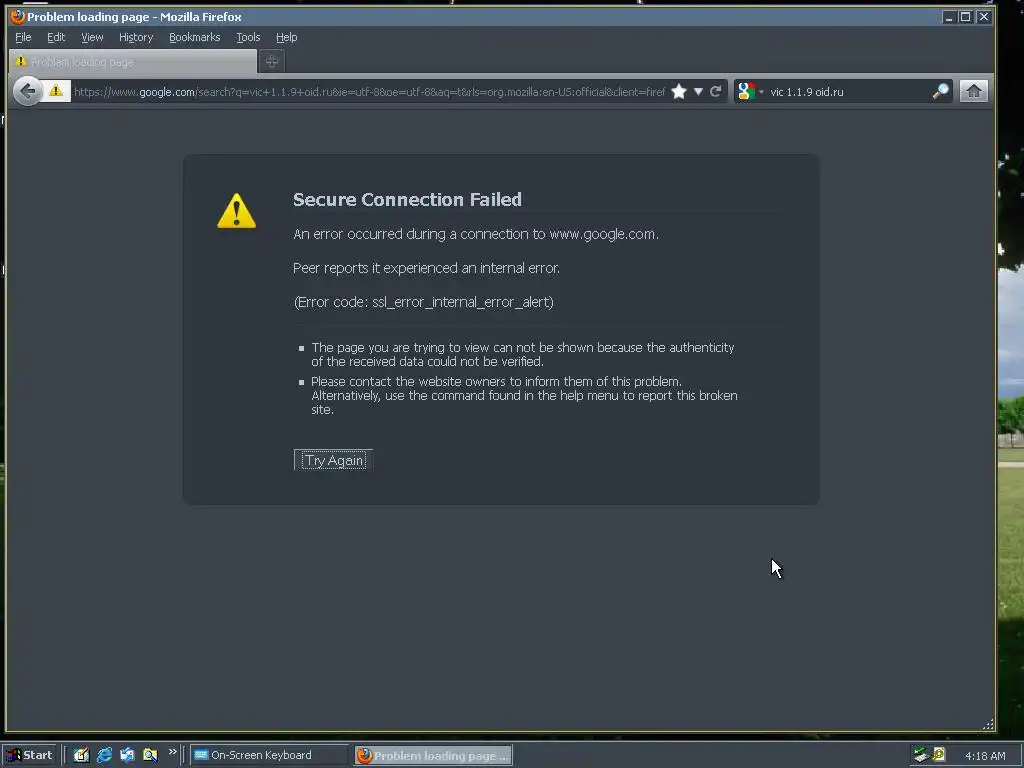Click the magnifier search icon

[x=940, y=91]
